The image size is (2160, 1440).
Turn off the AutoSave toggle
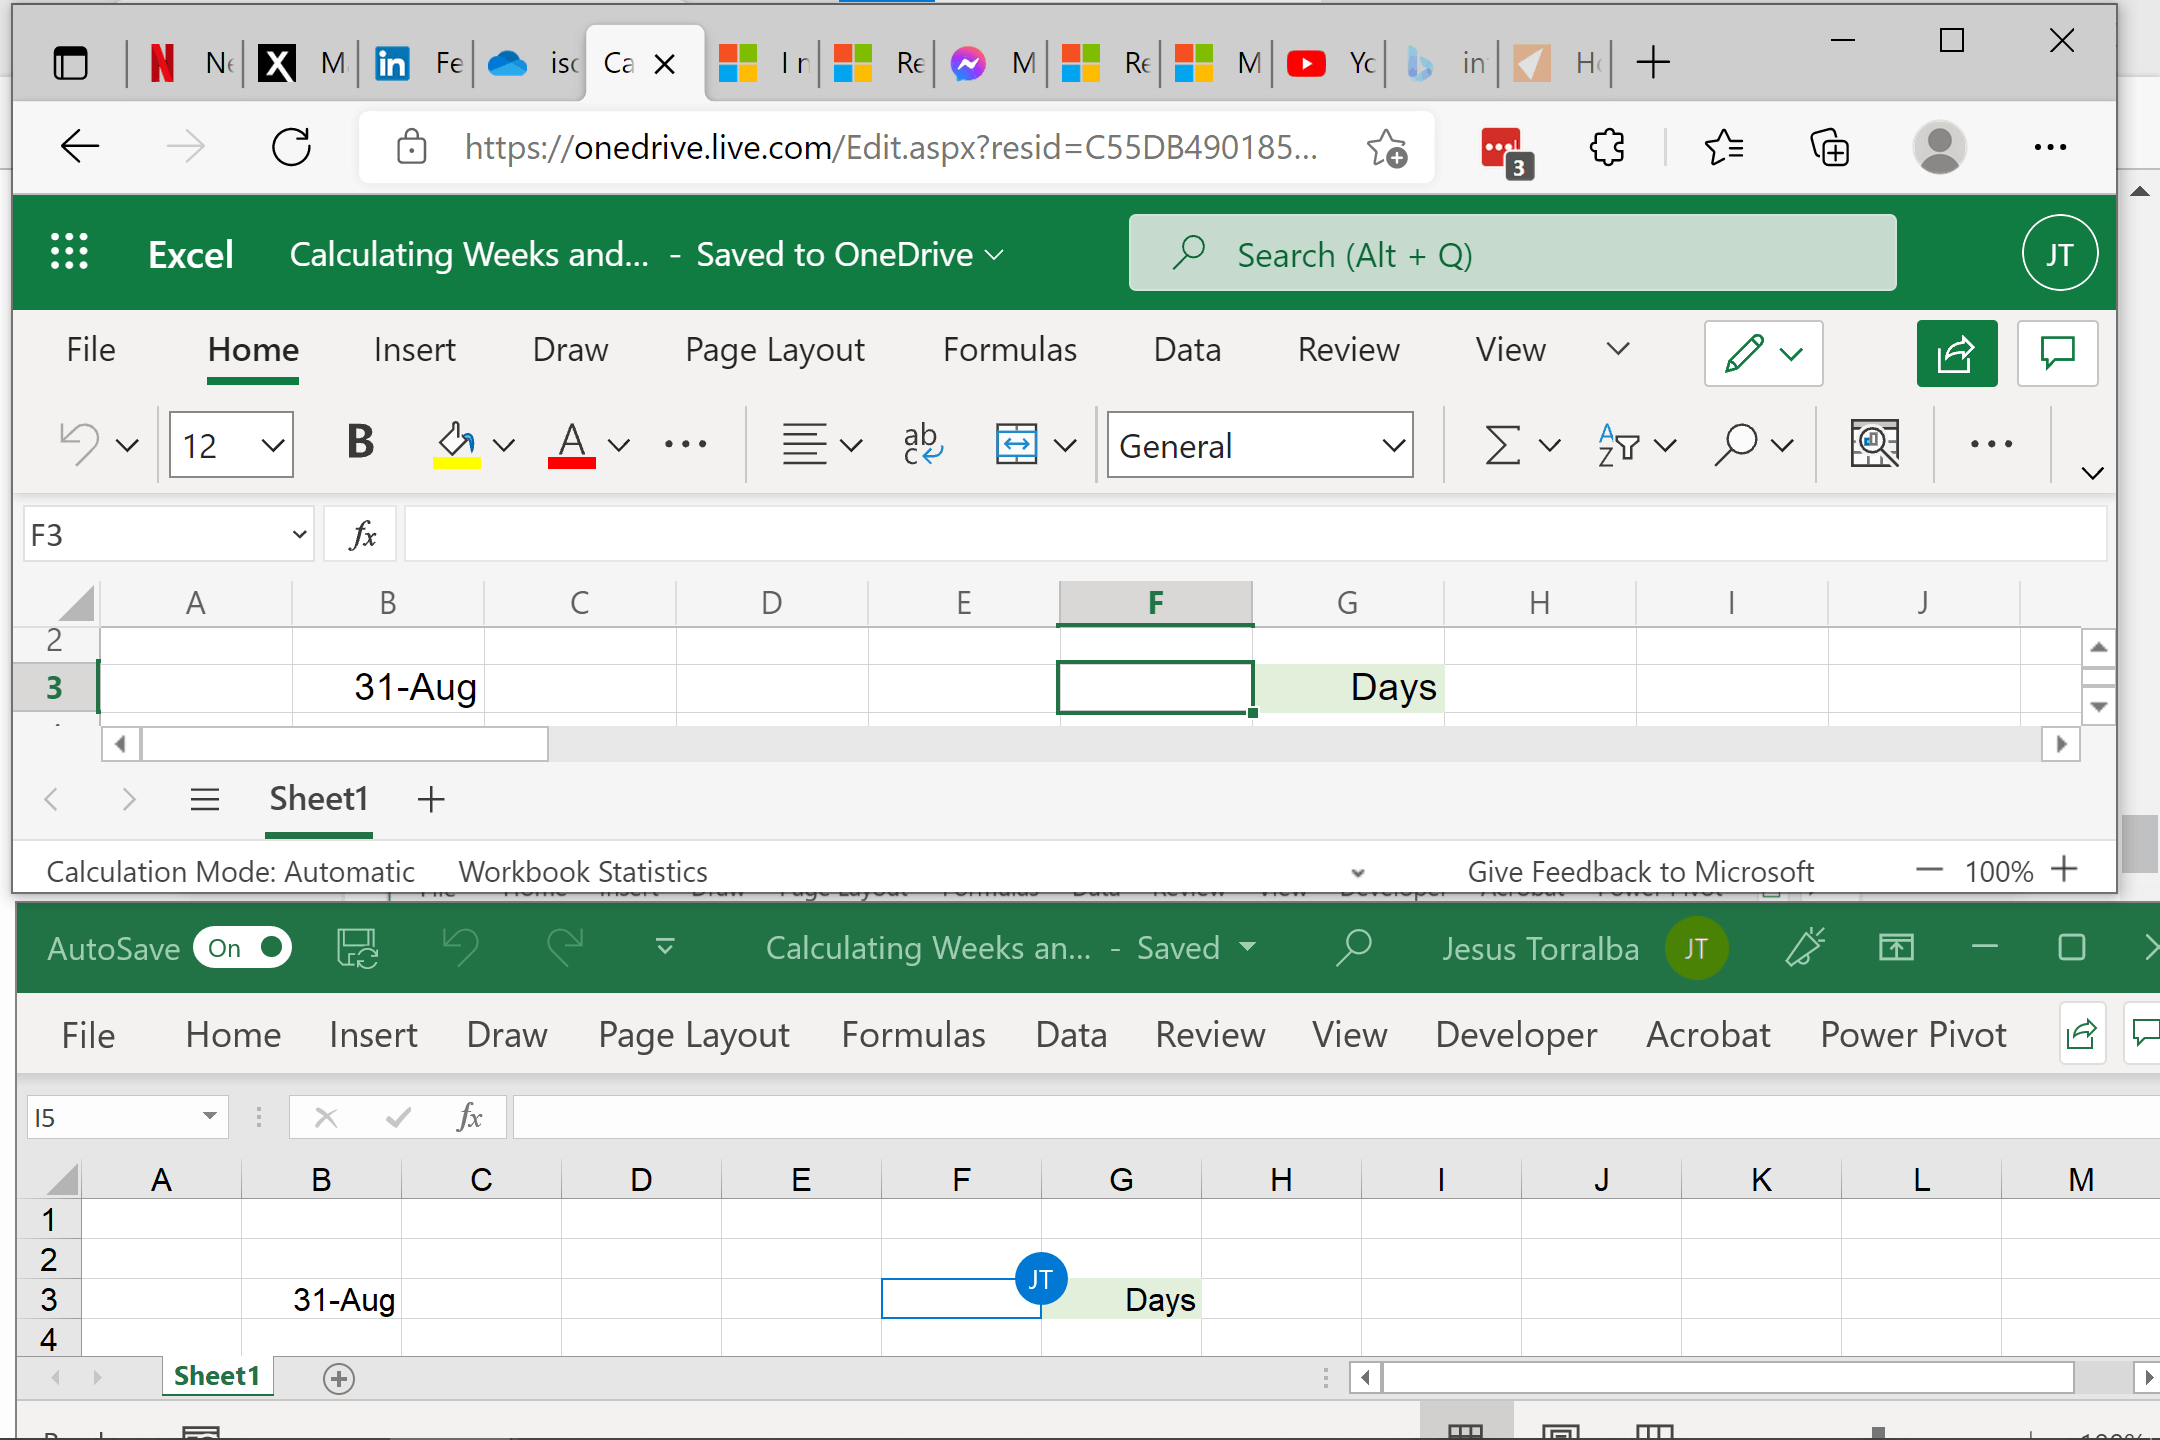[242, 947]
